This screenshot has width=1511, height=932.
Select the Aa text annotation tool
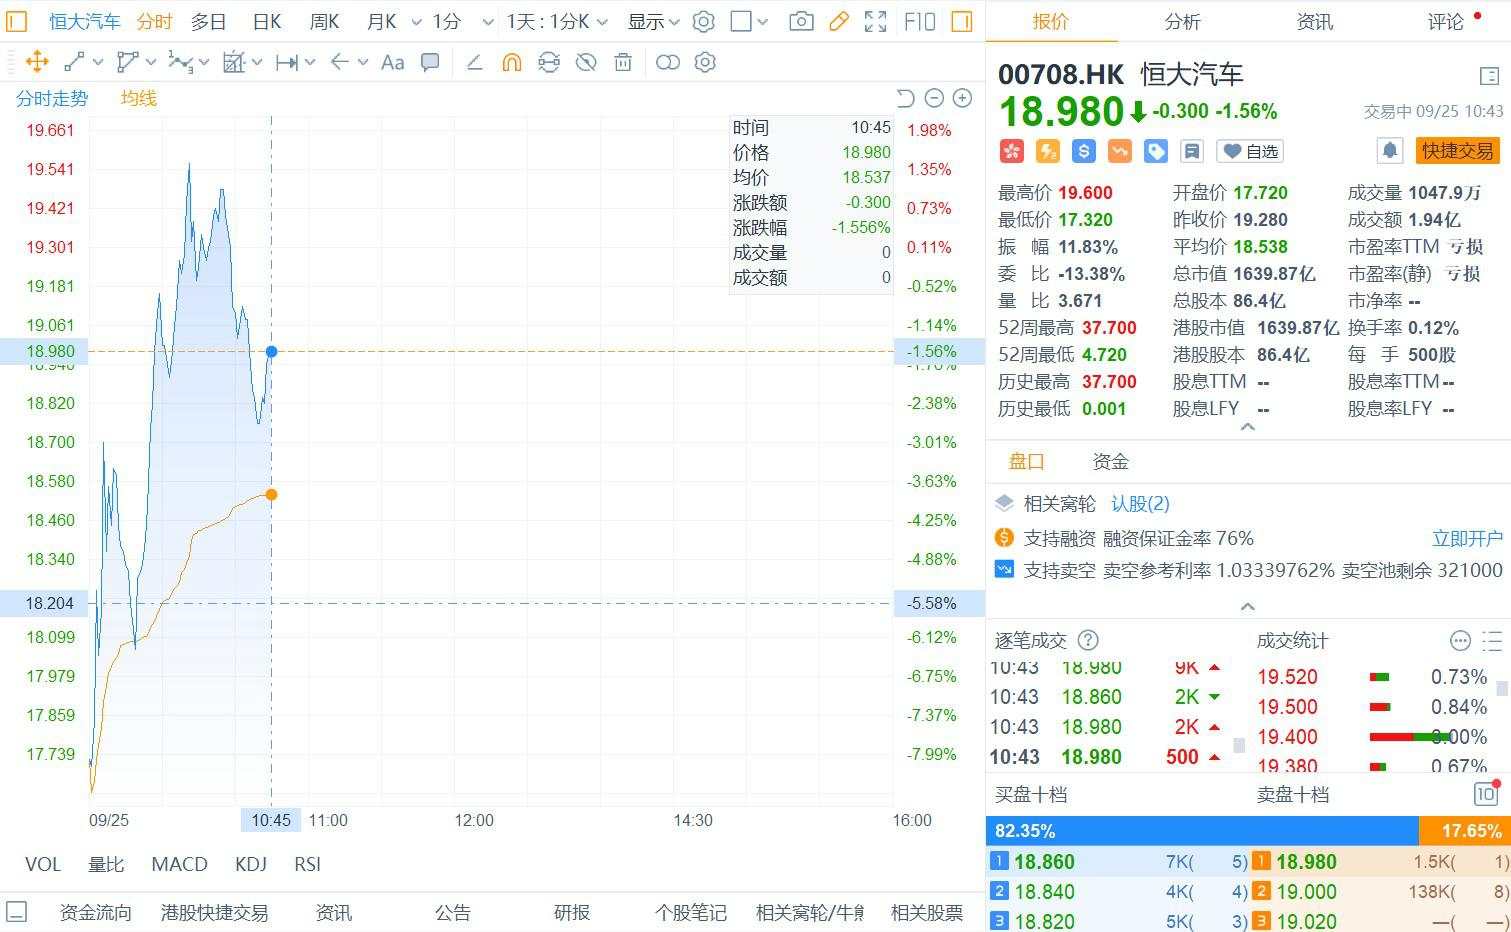[x=393, y=62]
